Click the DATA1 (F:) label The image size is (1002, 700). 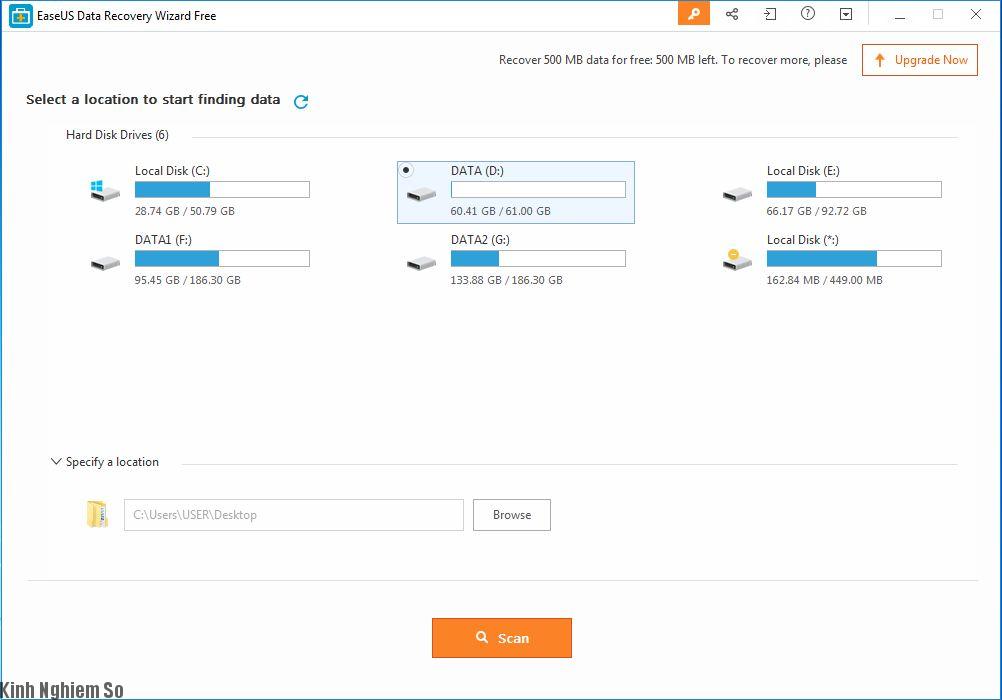[x=164, y=240]
